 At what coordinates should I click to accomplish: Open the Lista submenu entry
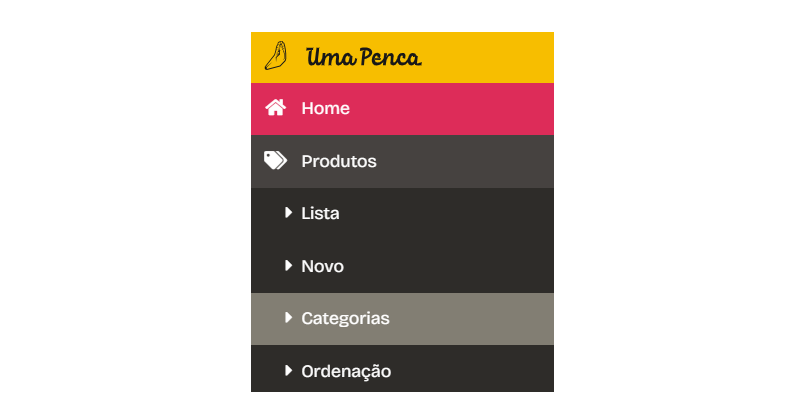tap(320, 213)
